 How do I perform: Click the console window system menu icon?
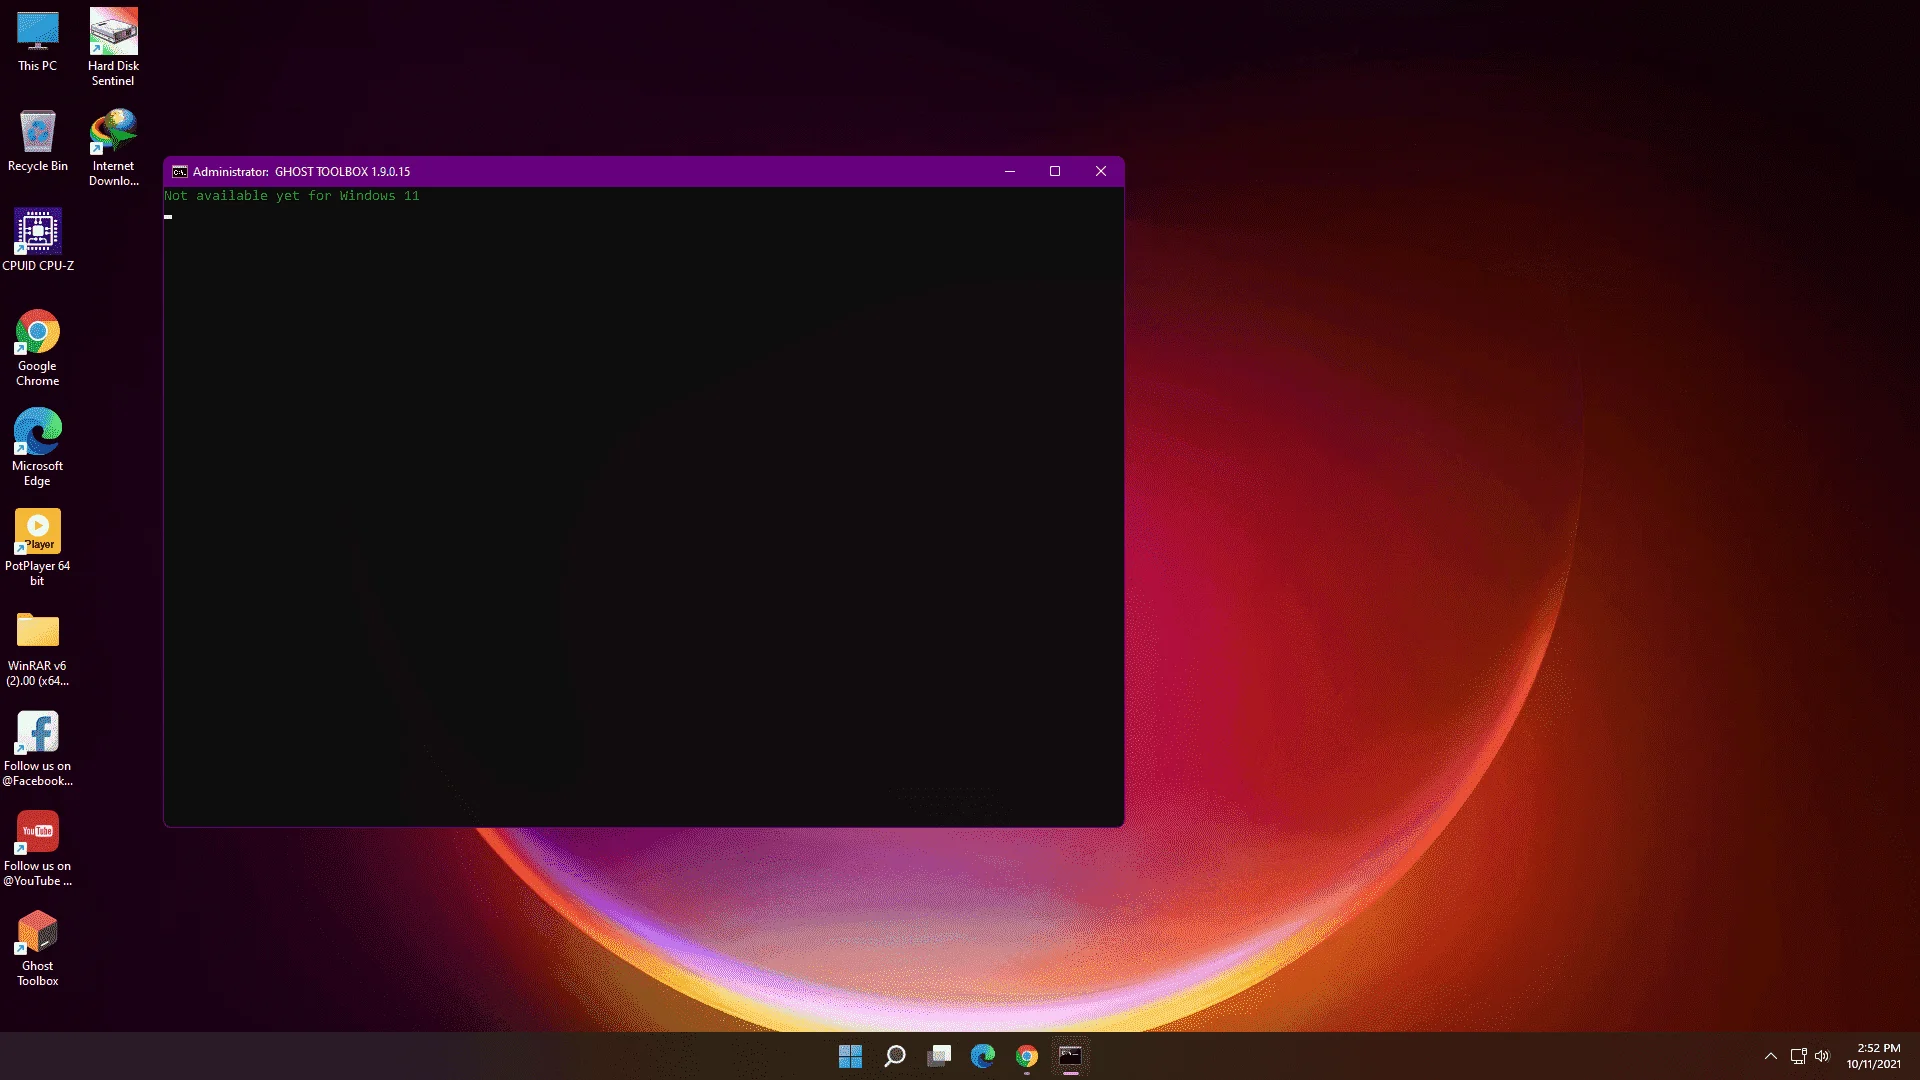(x=180, y=172)
